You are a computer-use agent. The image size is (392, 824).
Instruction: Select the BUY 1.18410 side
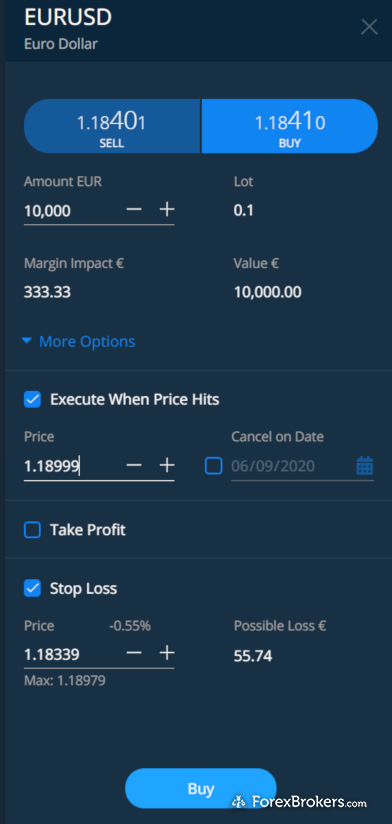290,126
